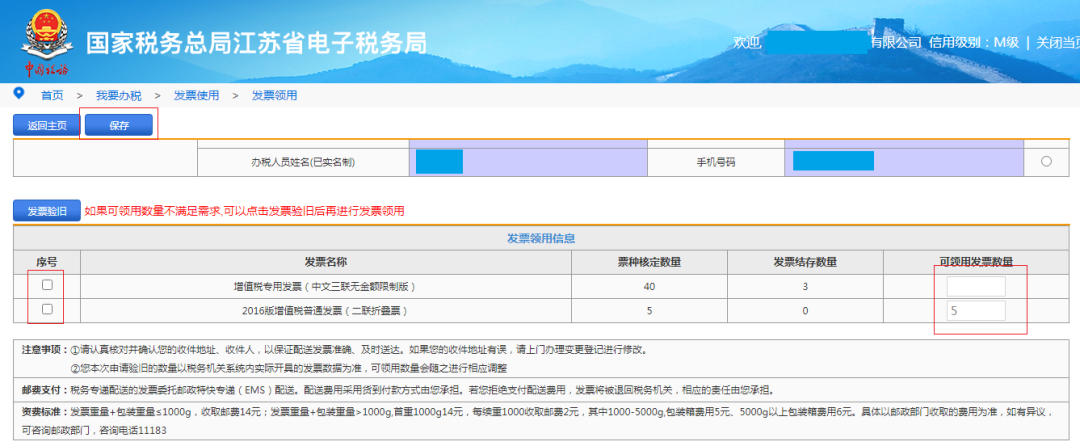Click the red hint about 发票验旧
This screenshot has width=1080, height=446.
(x=245, y=211)
